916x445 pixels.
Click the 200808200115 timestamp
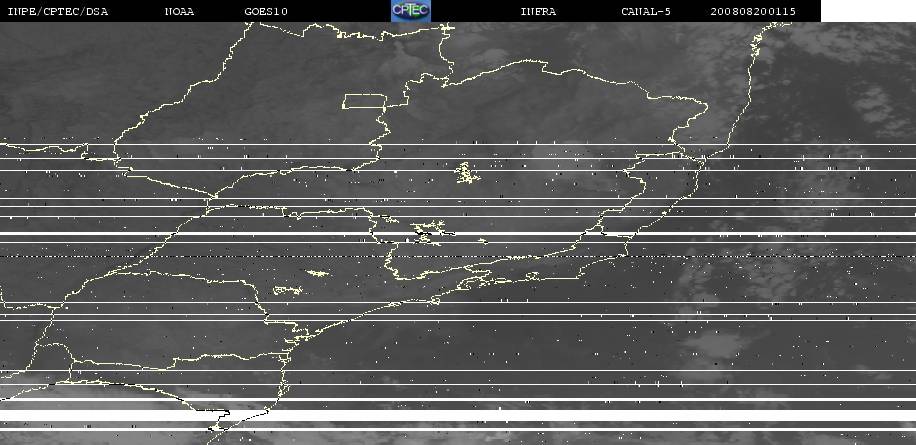[753, 11]
